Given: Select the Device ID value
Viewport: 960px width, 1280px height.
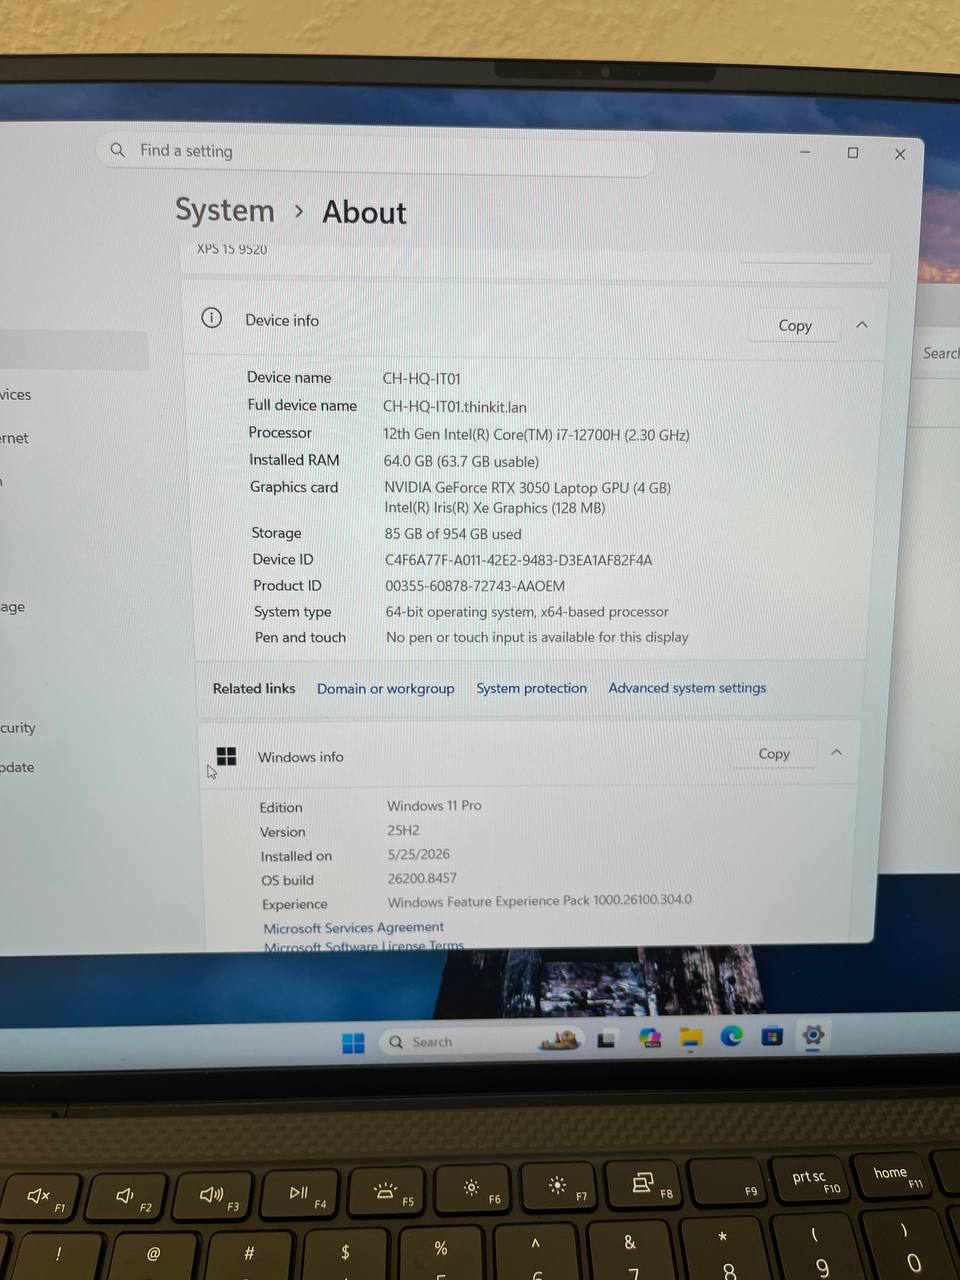Looking at the screenshot, I should coord(519,560).
